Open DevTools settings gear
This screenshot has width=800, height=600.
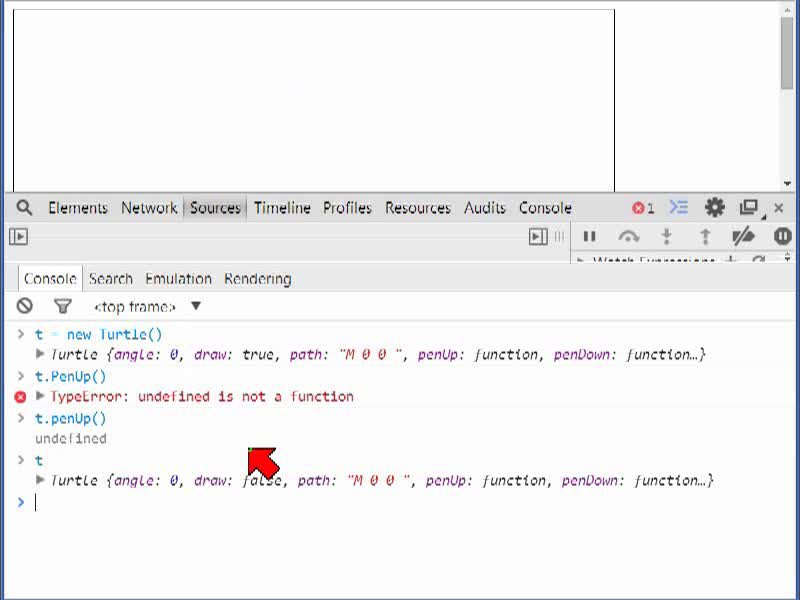click(714, 207)
